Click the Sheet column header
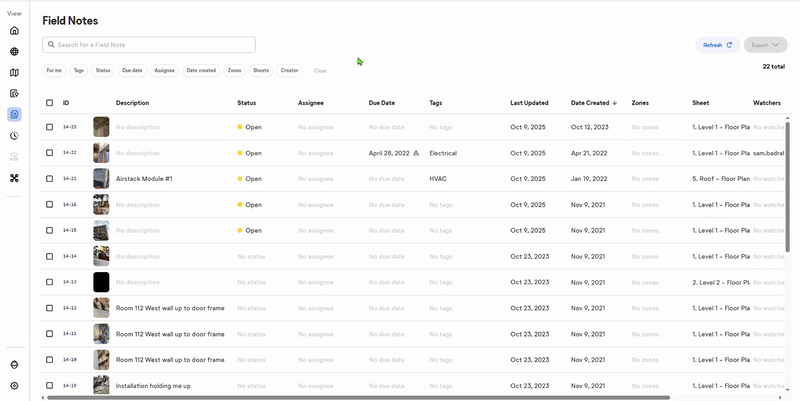This screenshot has height=401, width=800. tap(701, 103)
